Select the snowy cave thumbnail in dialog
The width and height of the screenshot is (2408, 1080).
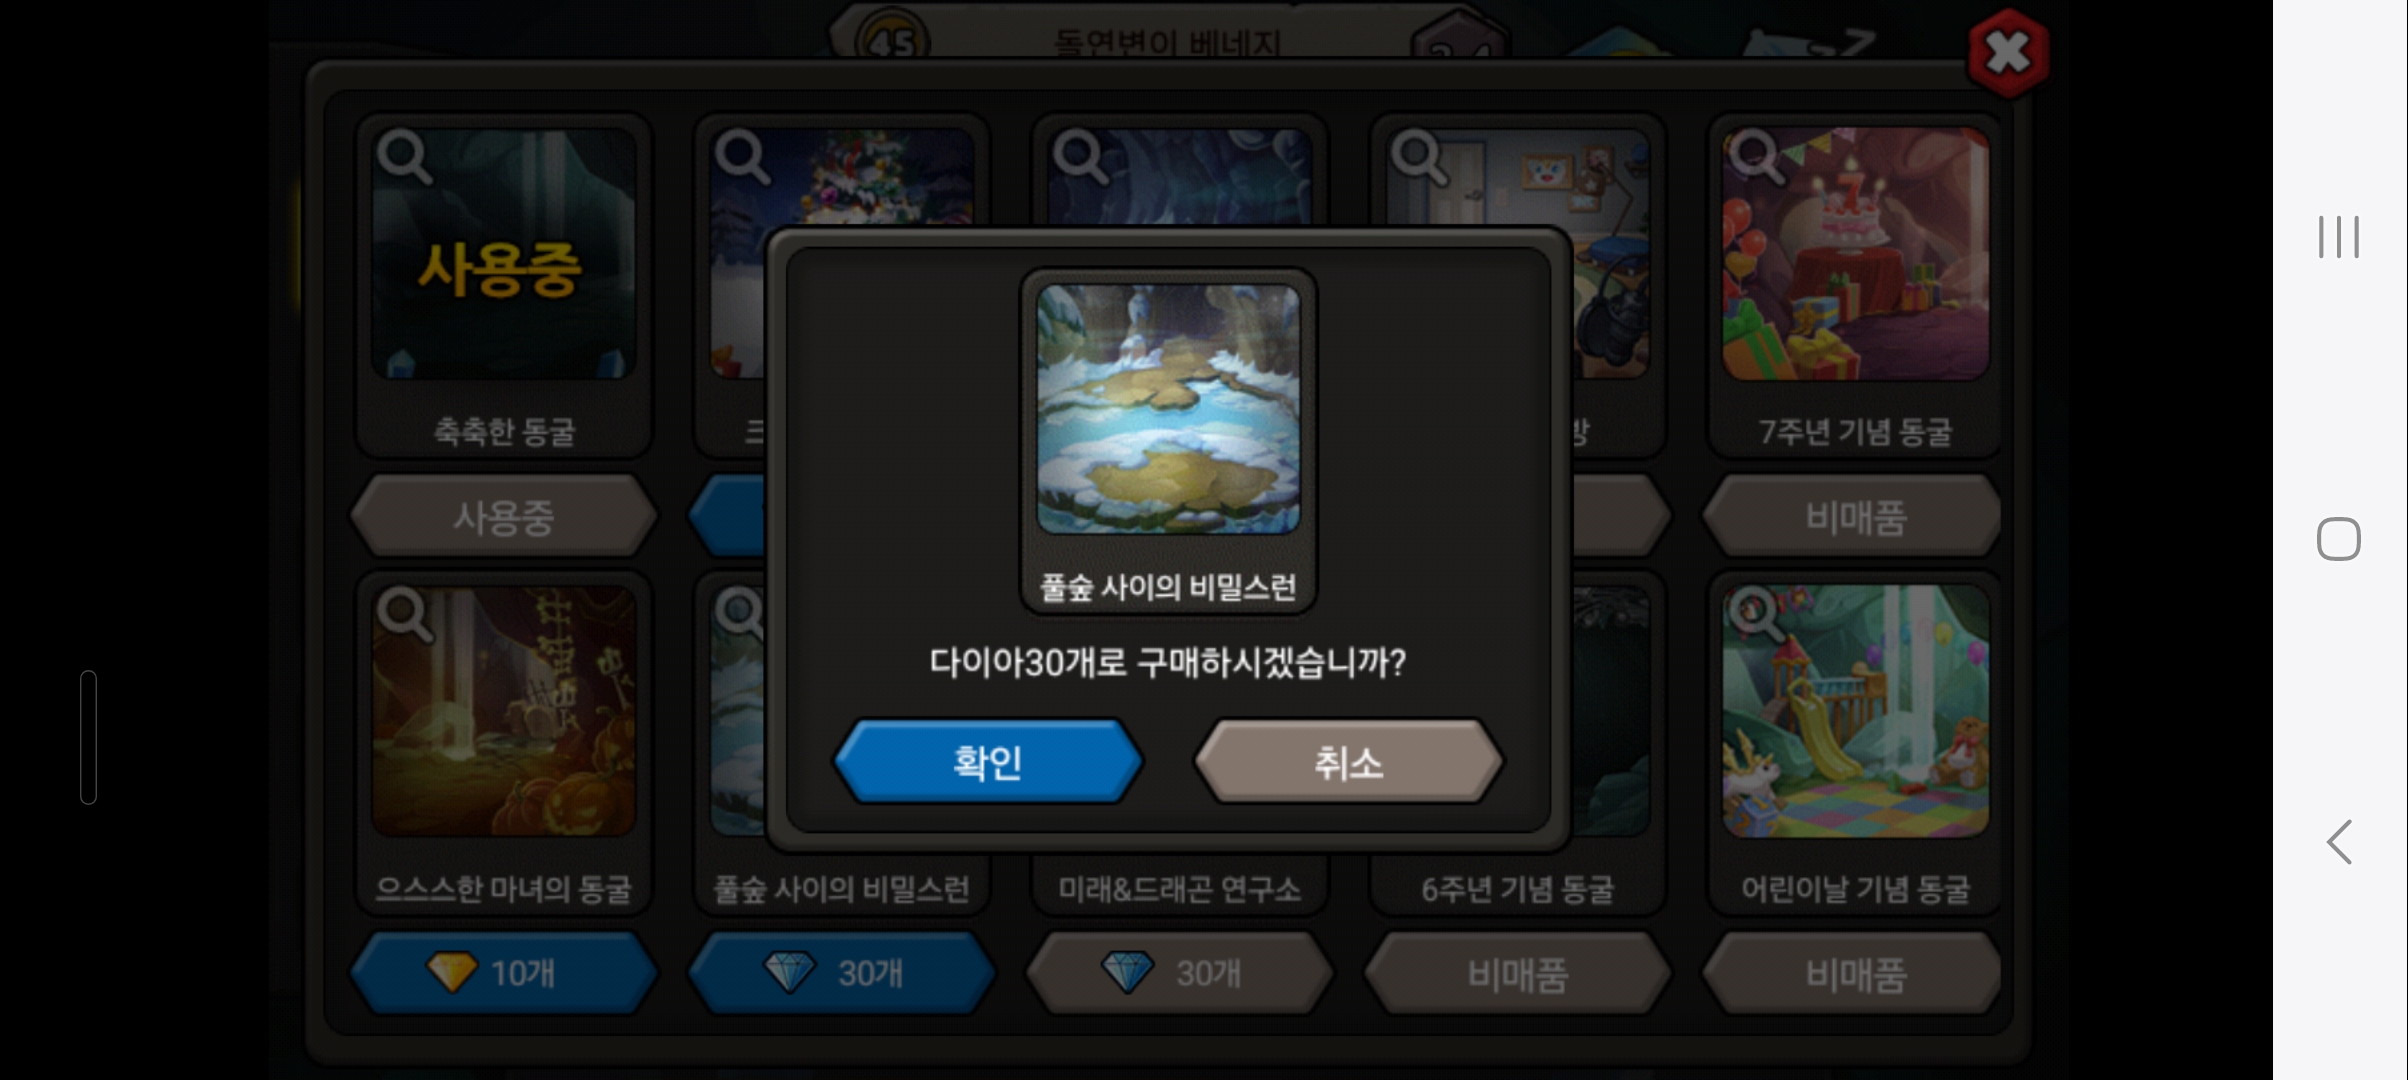(1168, 409)
